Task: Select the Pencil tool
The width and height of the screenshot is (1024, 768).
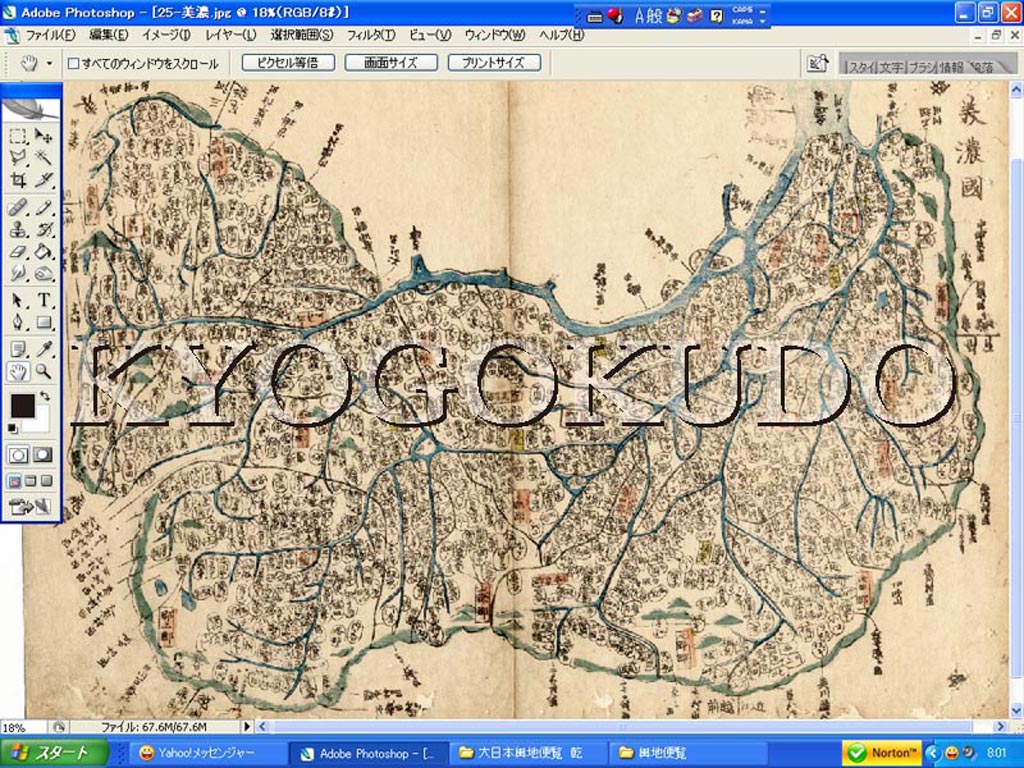Action: click(x=43, y=208)
